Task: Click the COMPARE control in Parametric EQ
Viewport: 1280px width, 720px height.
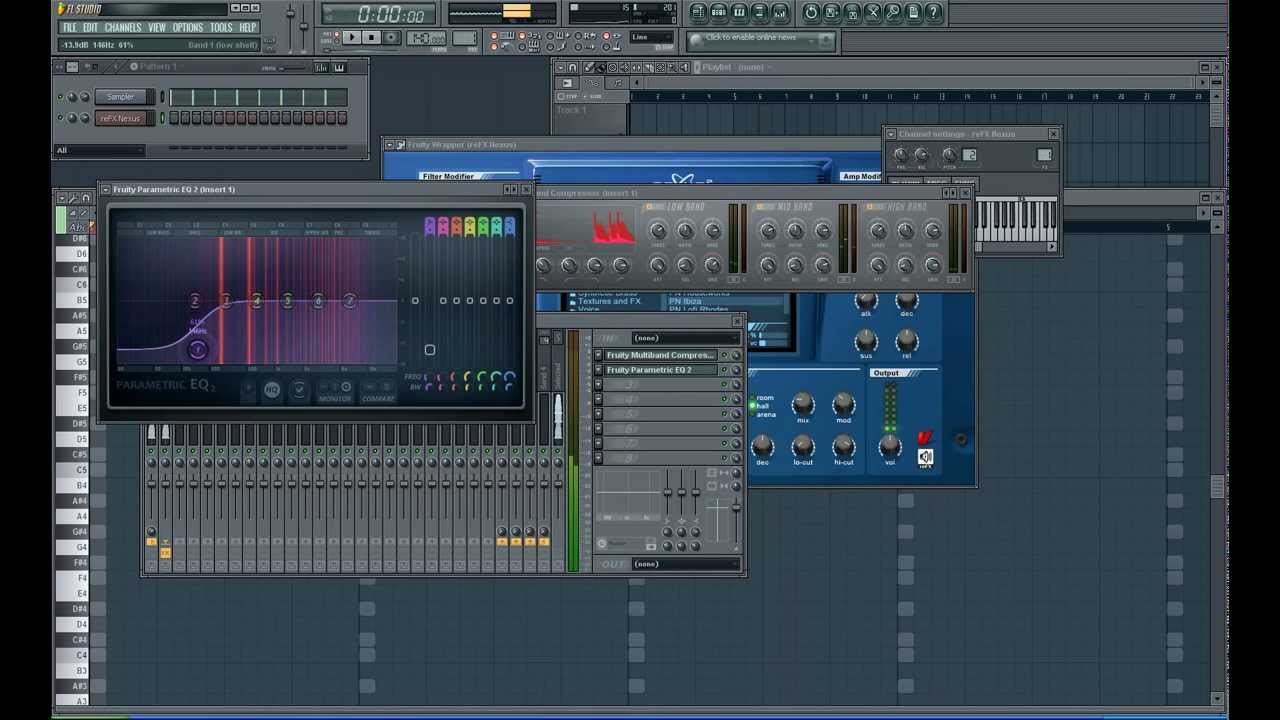Action: (x=378, y=392)
